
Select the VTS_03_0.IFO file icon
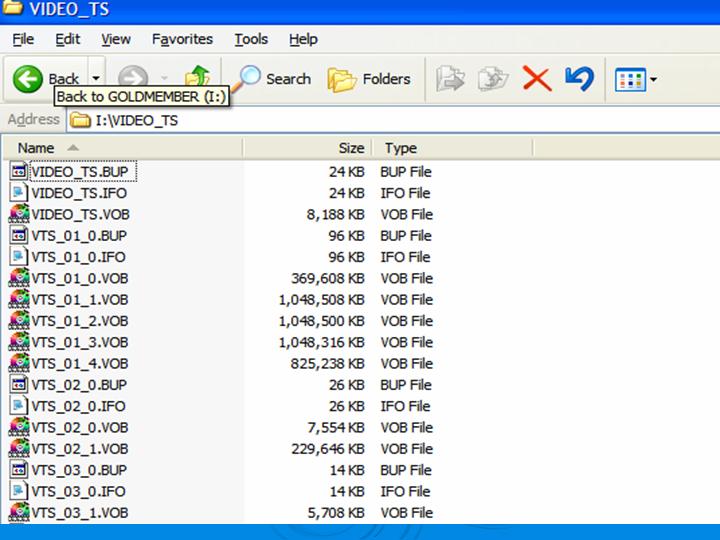click(18, 491)
